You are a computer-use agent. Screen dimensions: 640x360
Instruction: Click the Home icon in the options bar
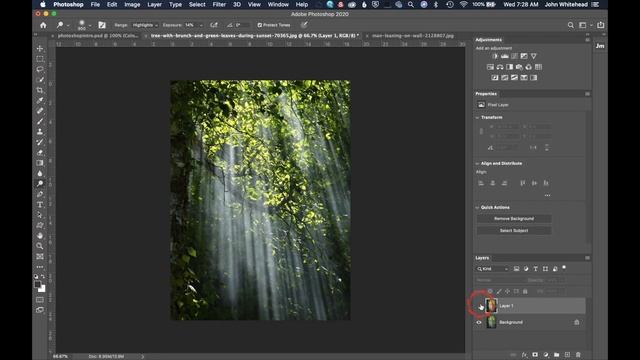tap(43, 25)
